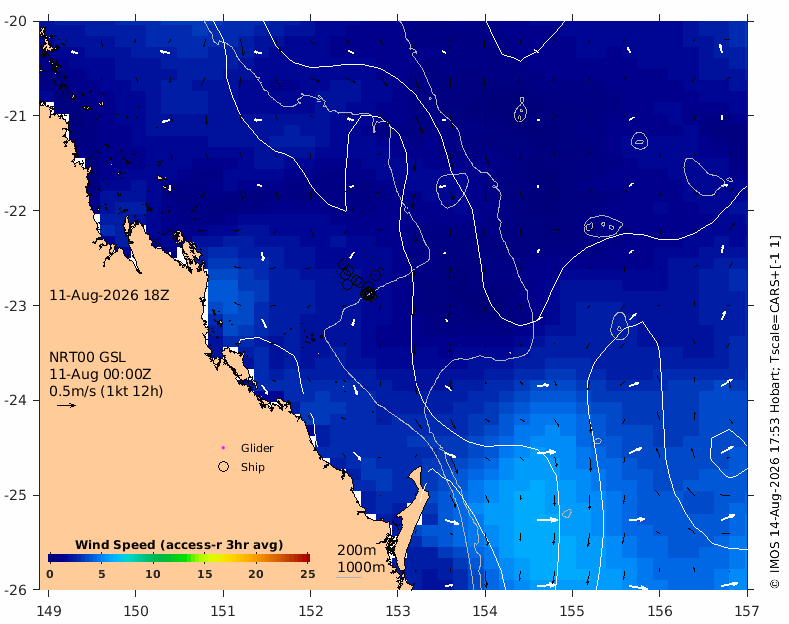Click the NRT00 GSL label
The image size is (789, 624).
[87, 357]
